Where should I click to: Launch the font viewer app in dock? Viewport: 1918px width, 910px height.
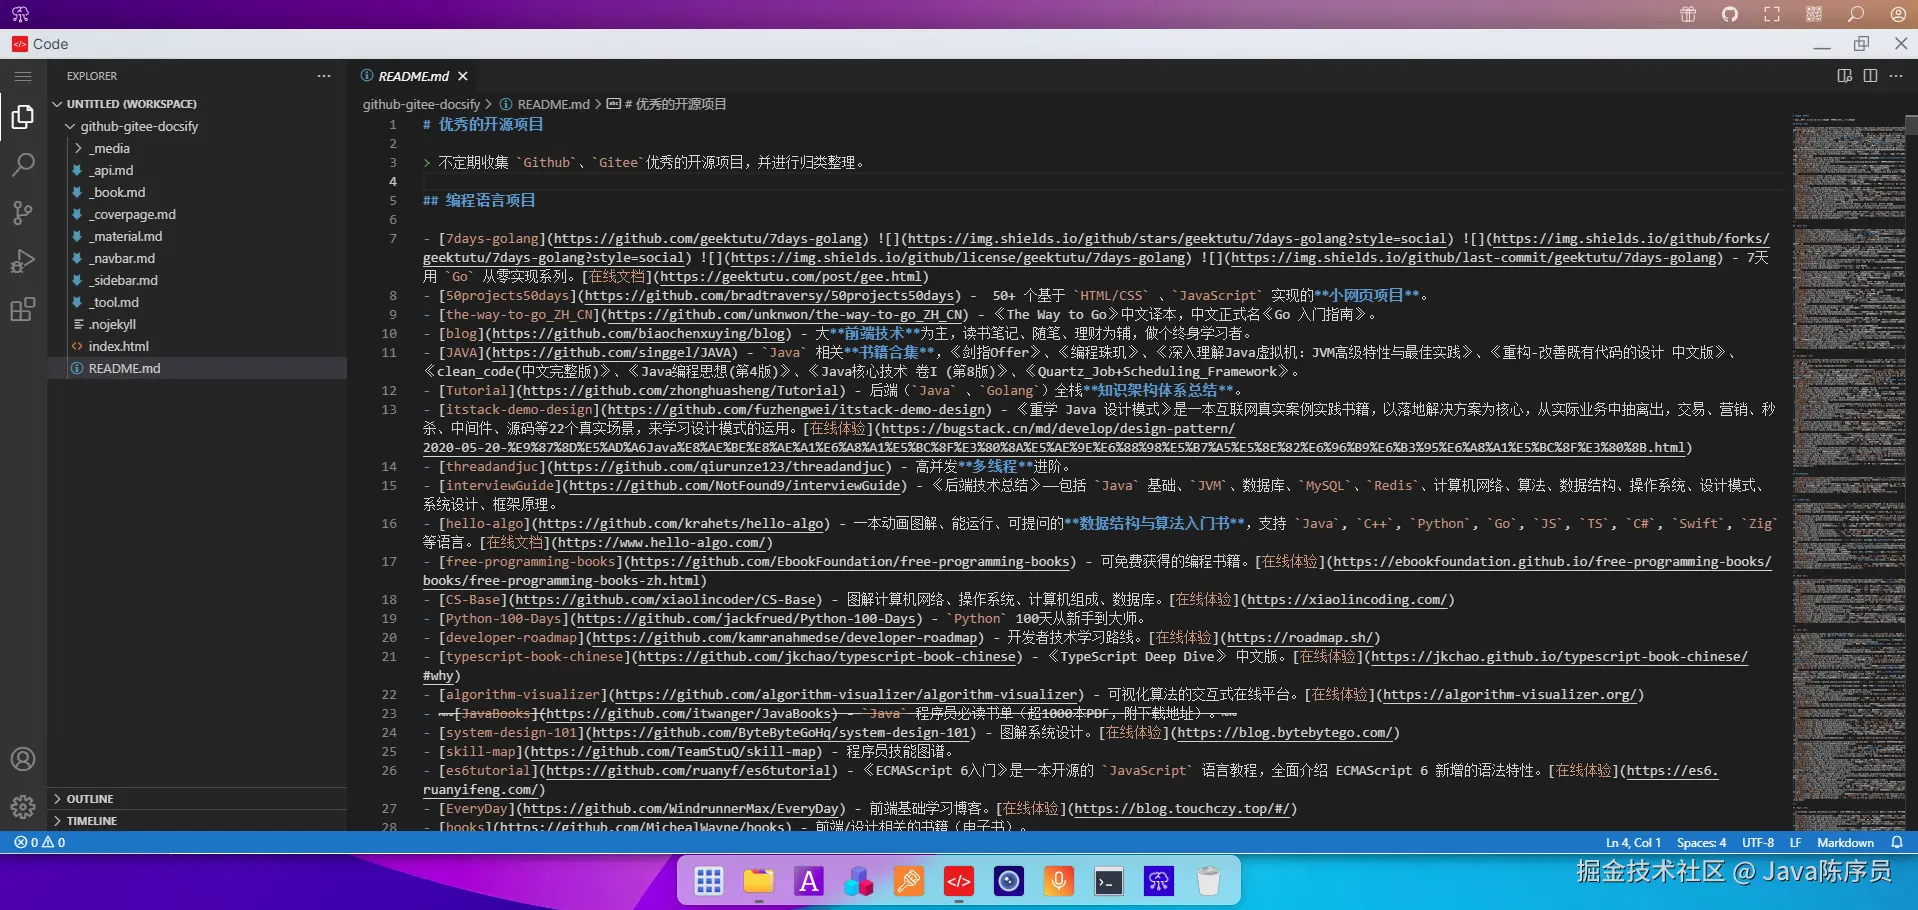tap(809, 881)
